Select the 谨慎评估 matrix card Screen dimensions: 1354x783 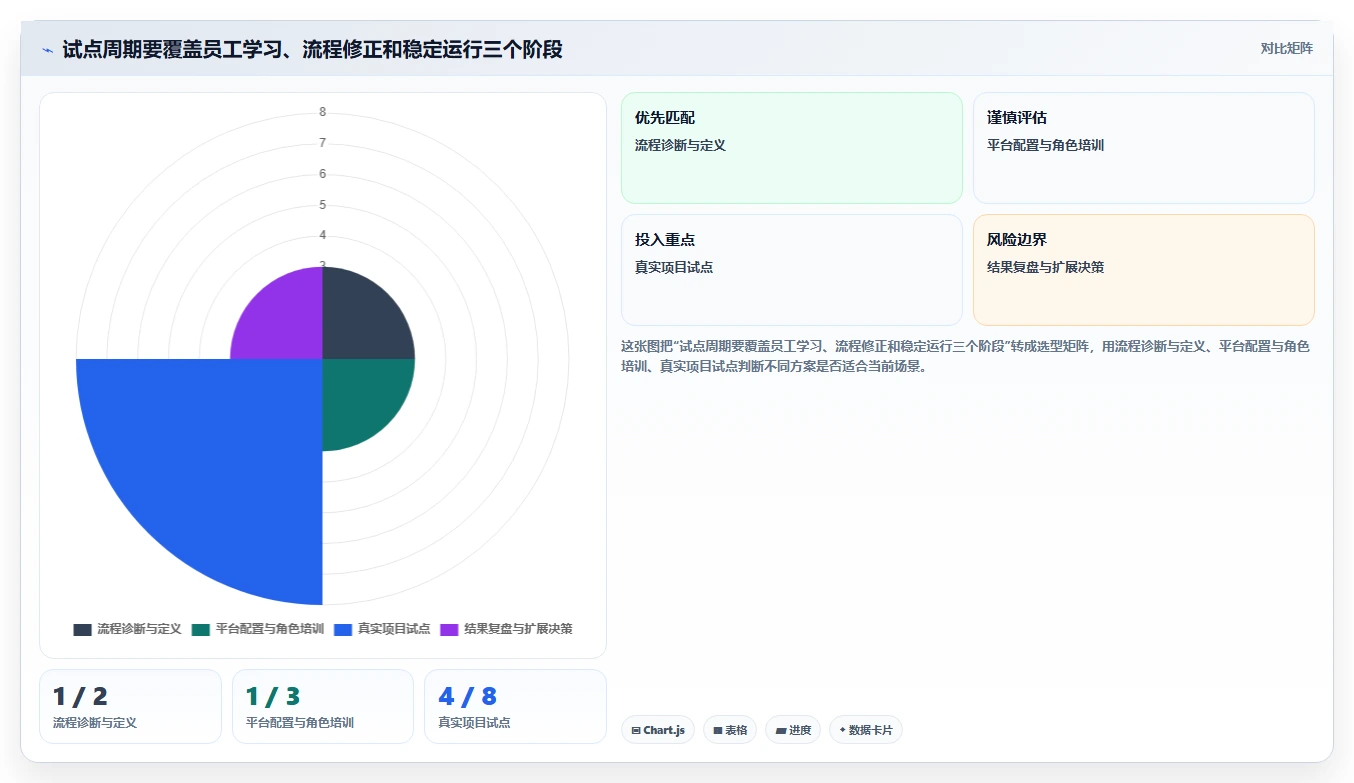click(x=1144, y=148)
